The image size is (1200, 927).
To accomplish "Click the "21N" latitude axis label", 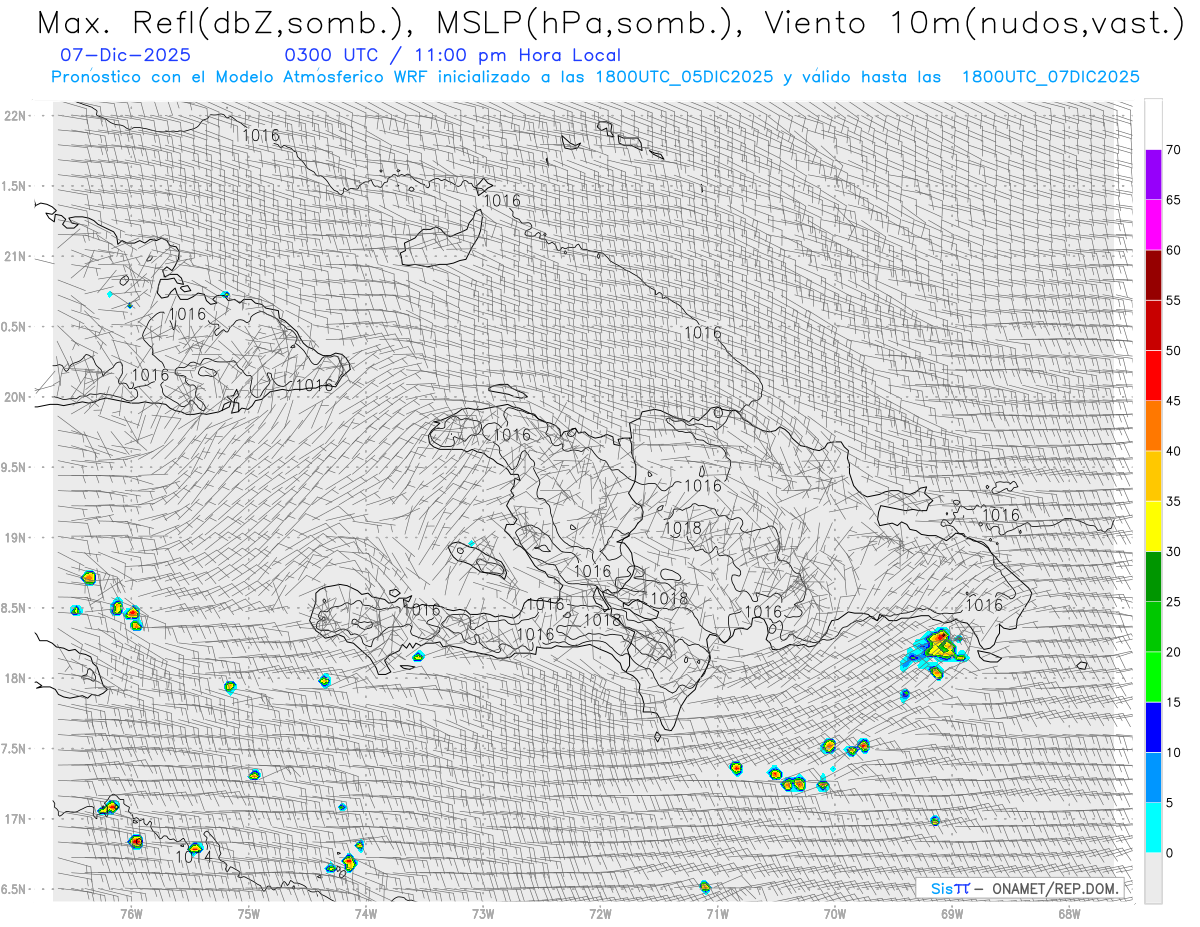I will [x=17, y=257].
